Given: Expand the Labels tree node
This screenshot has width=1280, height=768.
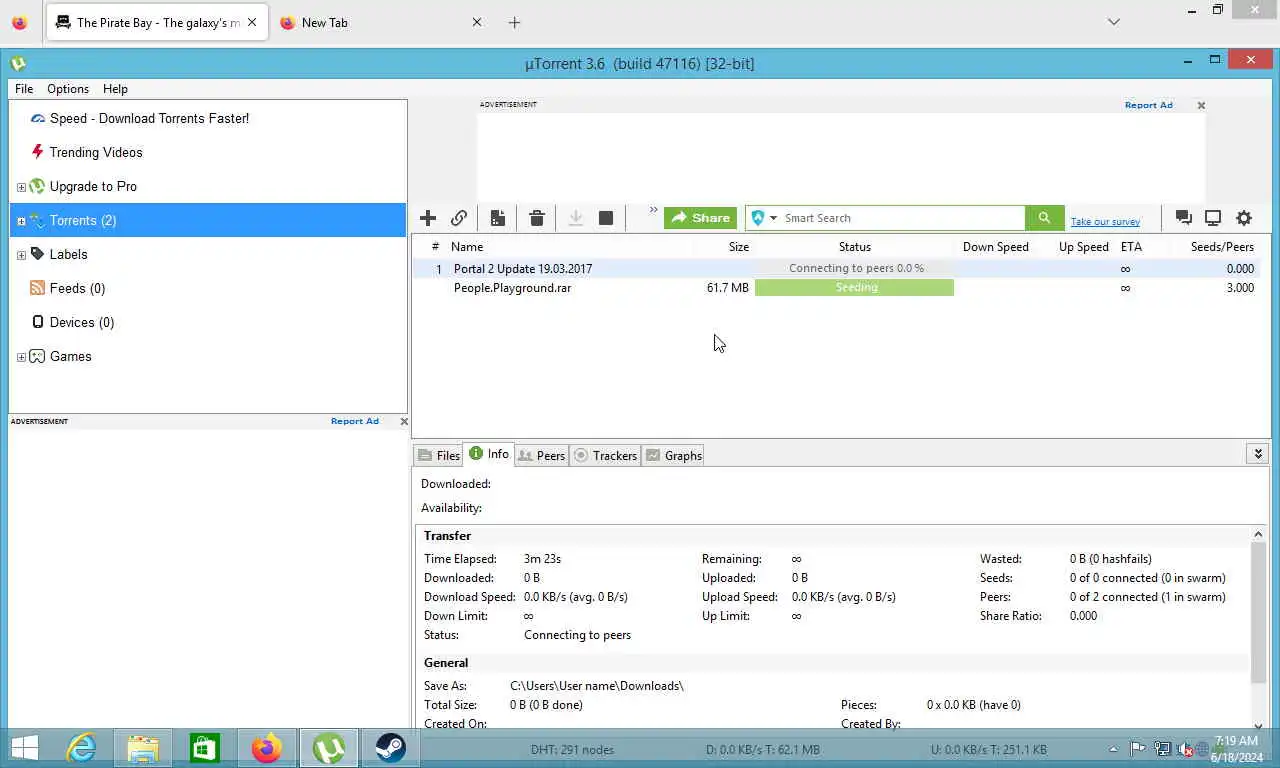Looking at the screenshot, I should (x=21, y=255).
